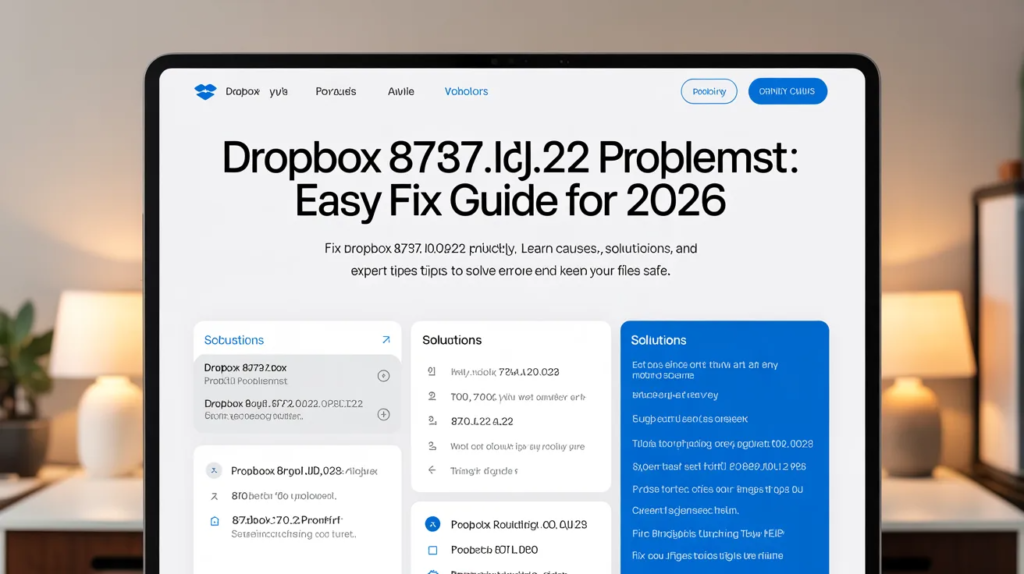Click the round icon beside Propbox Brgol
1024x574 pixels.
point(214,471)
